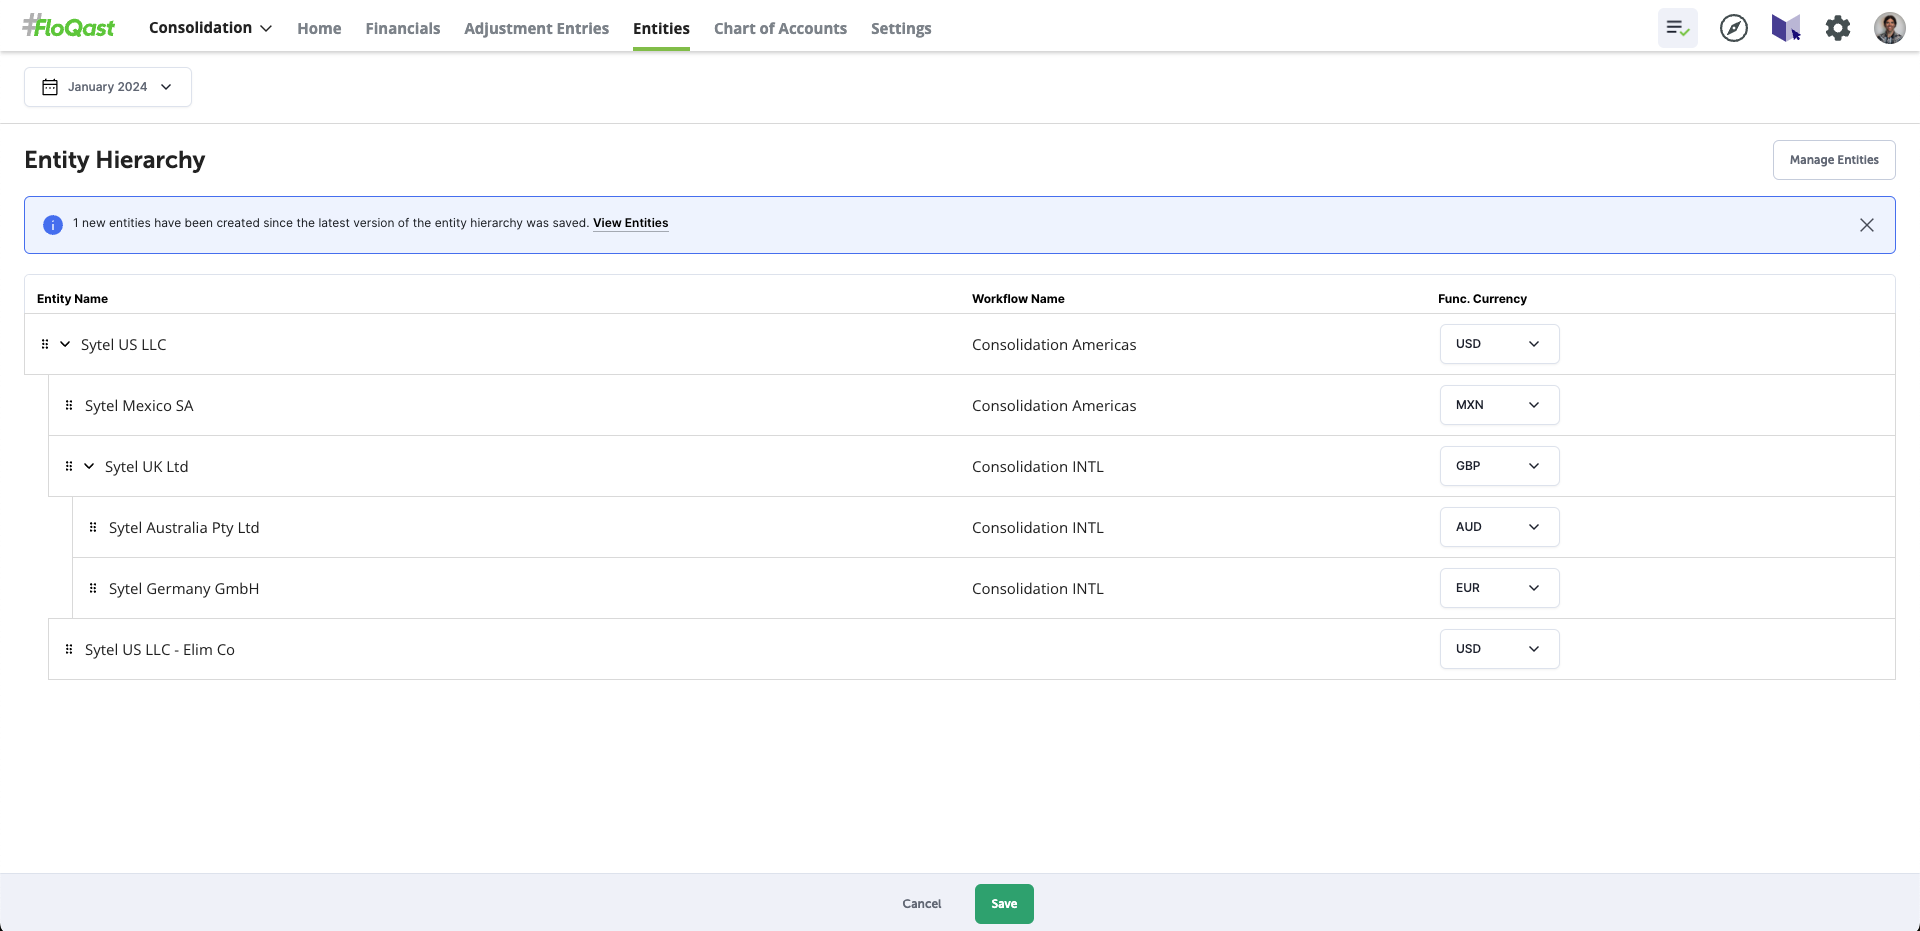1920x931 pixels.
Task: Grab the drag handle for Sytel Germany GmbH
Action: coord(93,588)
